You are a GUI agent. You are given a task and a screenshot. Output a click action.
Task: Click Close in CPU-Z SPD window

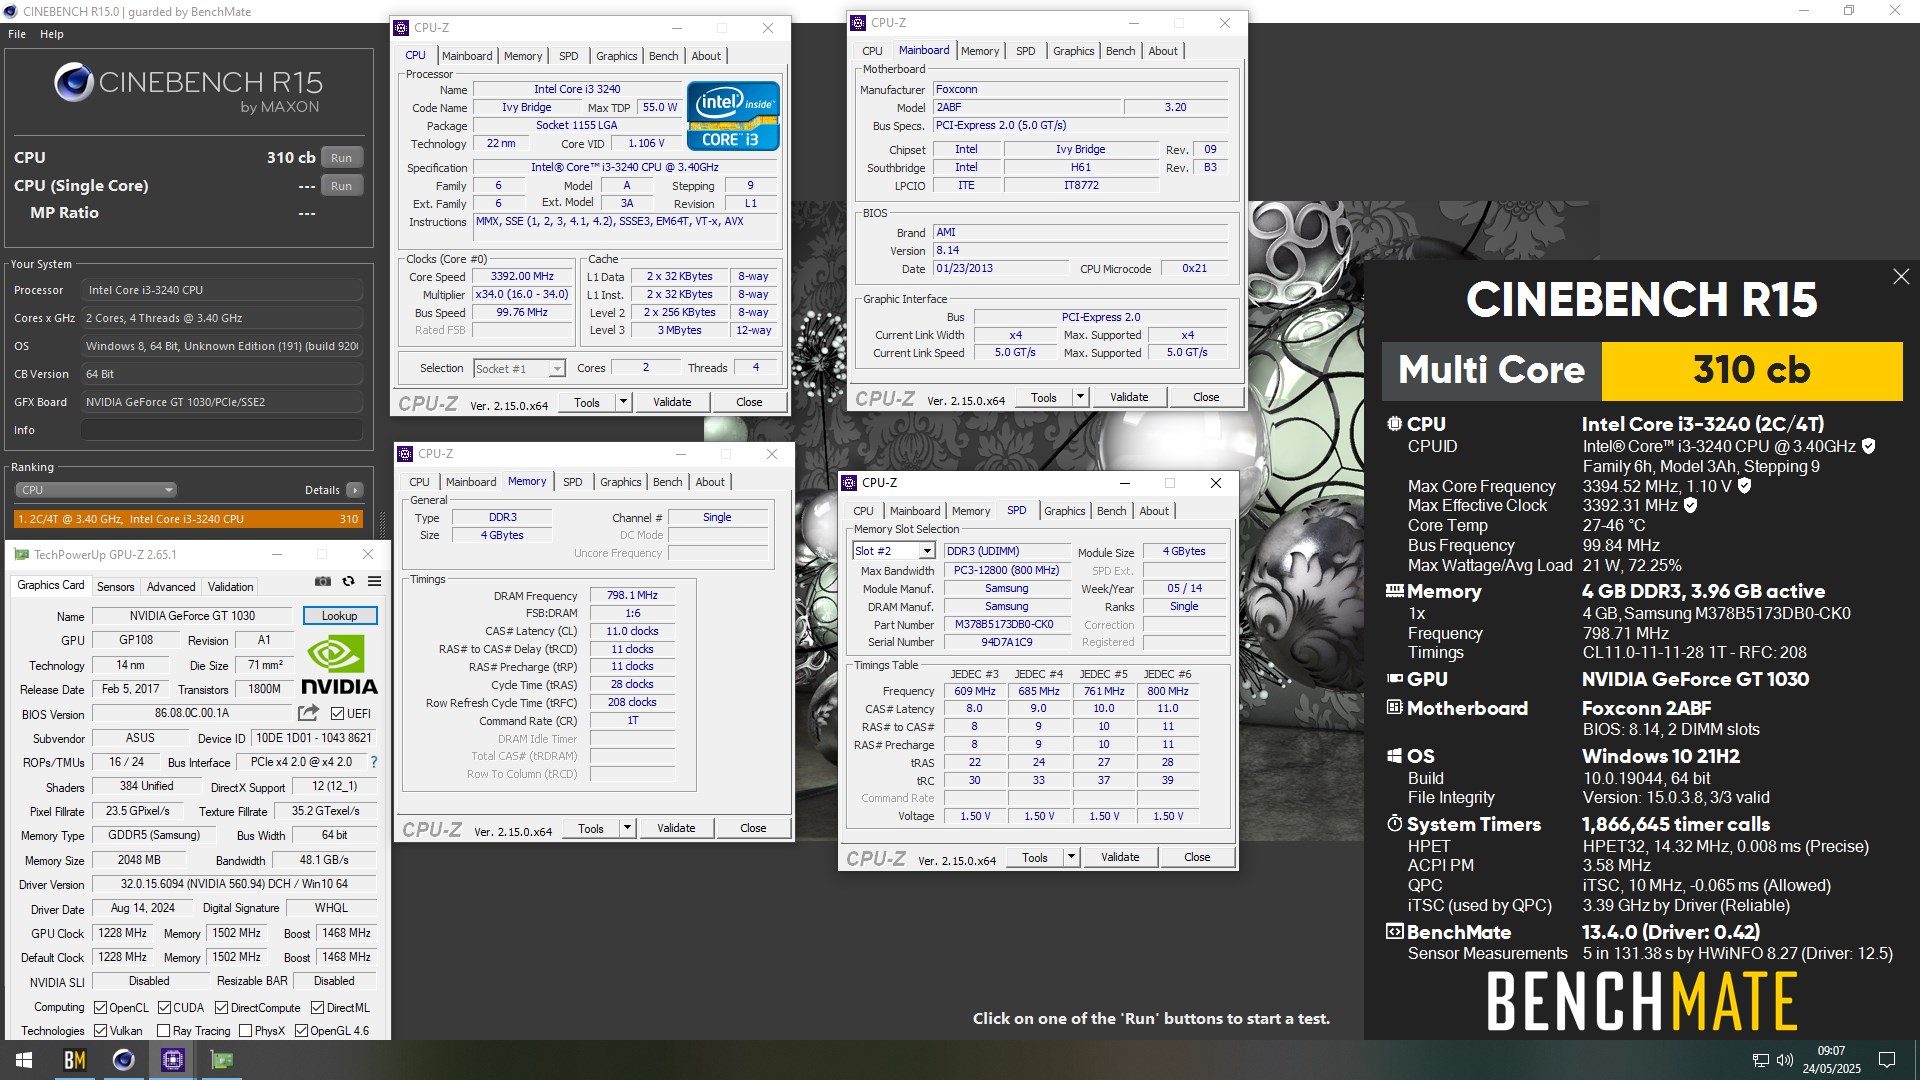point(1197,857)
